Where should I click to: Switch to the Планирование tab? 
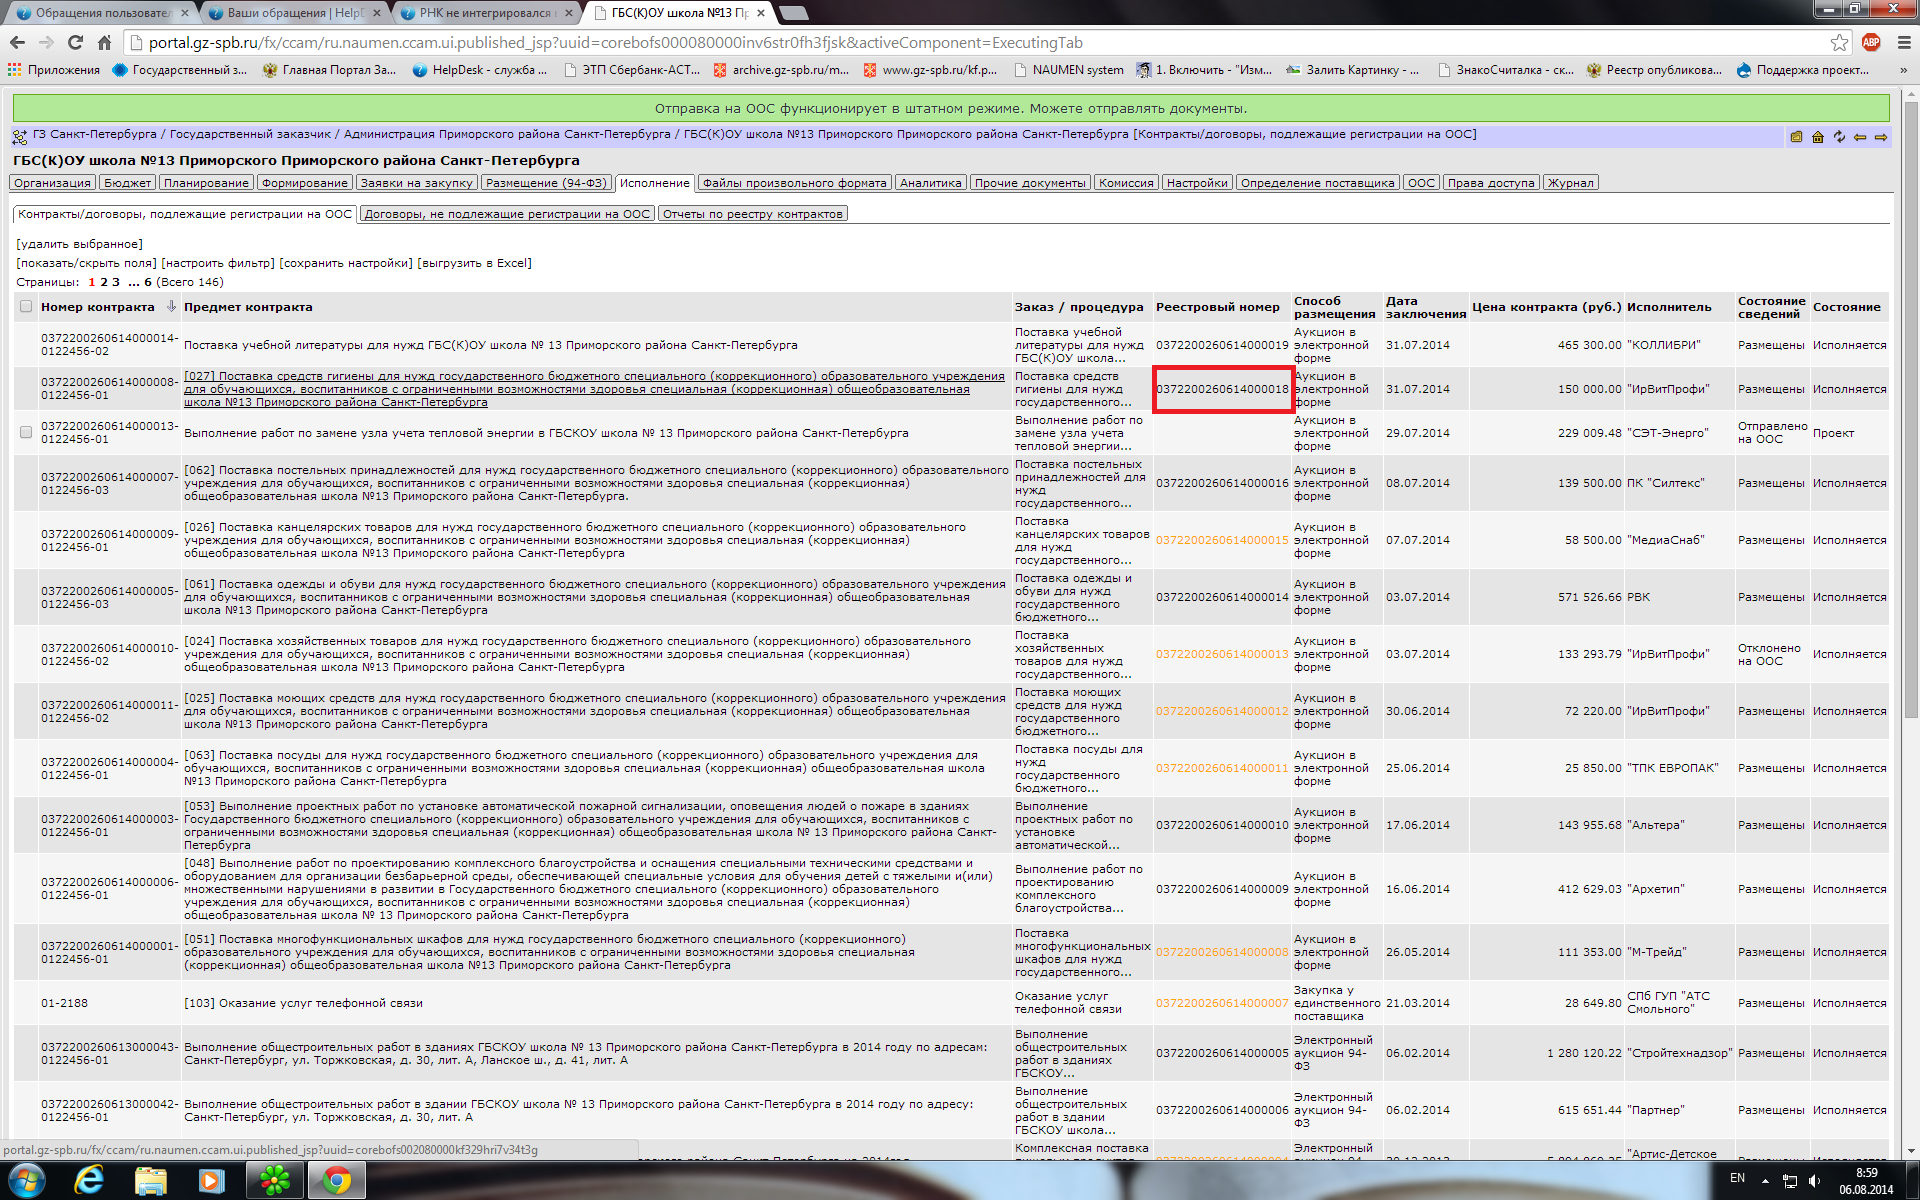[x=206, y=183]
